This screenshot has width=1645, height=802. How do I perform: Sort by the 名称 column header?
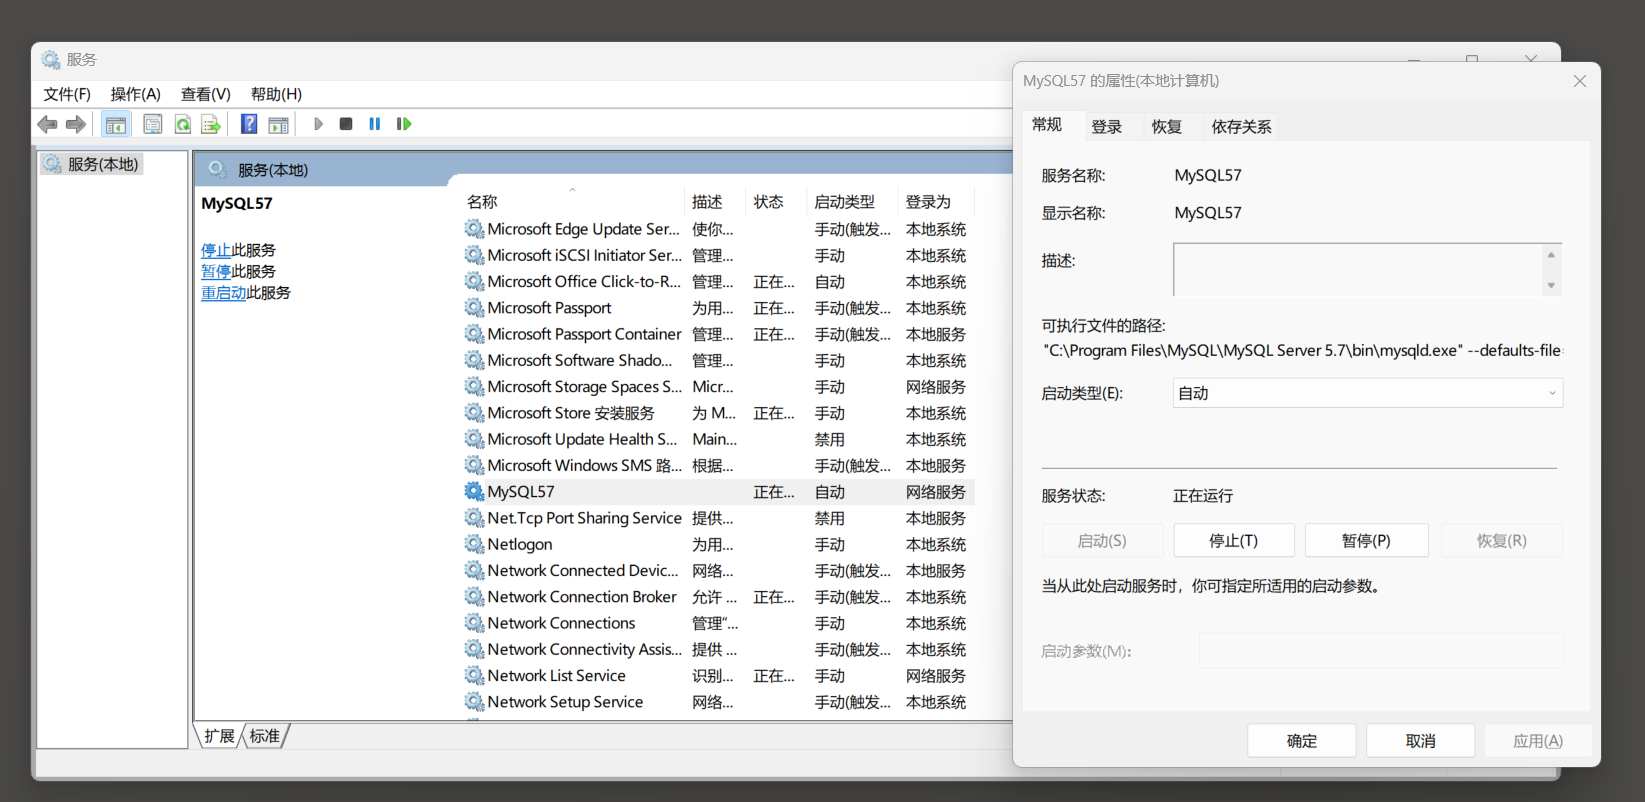point(572,202)
